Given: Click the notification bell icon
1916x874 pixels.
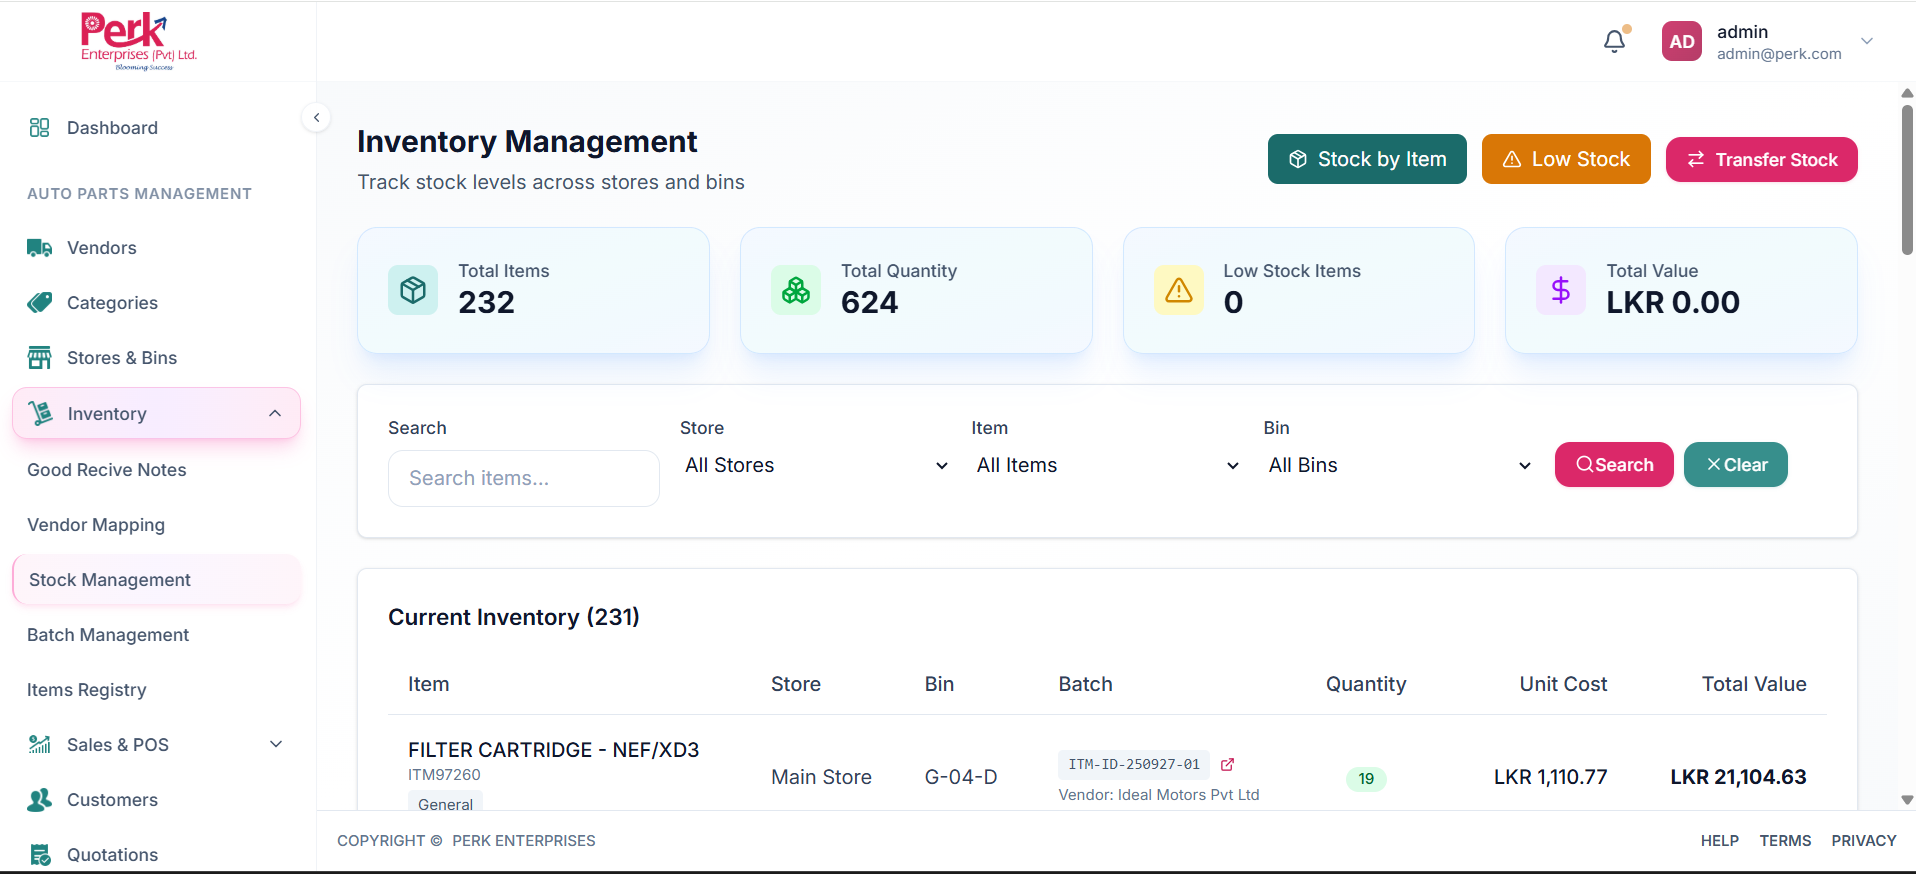Looking at the screenshot, I should [x=1614, y=41].
